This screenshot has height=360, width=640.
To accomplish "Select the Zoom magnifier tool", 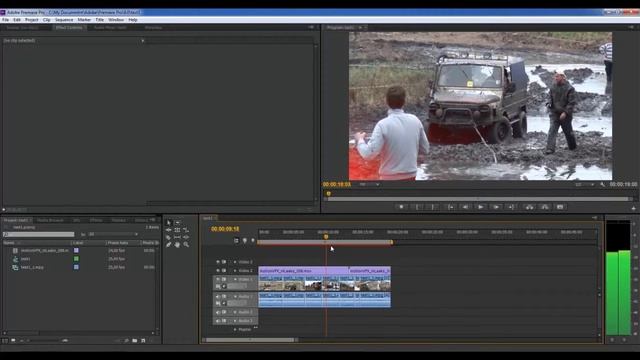I will [x=186, y=245].
